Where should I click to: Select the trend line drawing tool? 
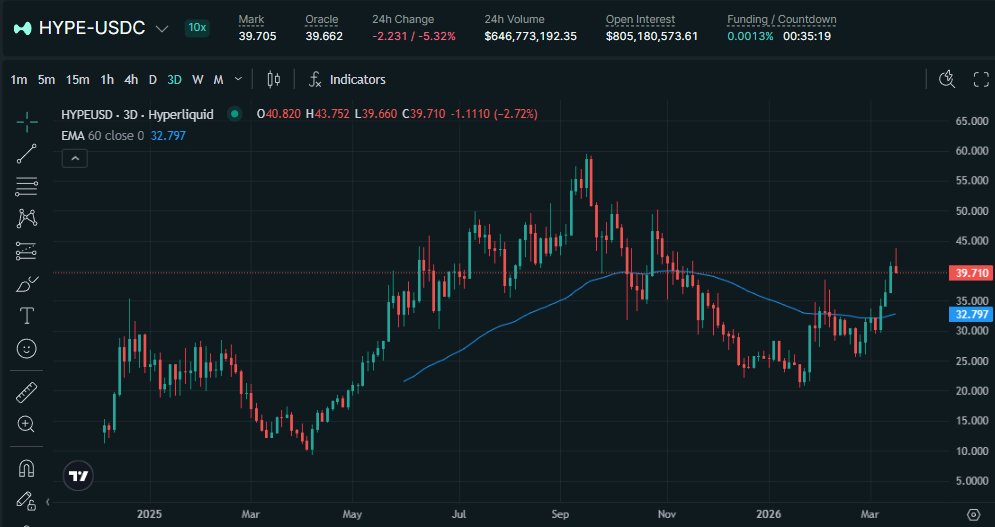click(x=27, y=154)
